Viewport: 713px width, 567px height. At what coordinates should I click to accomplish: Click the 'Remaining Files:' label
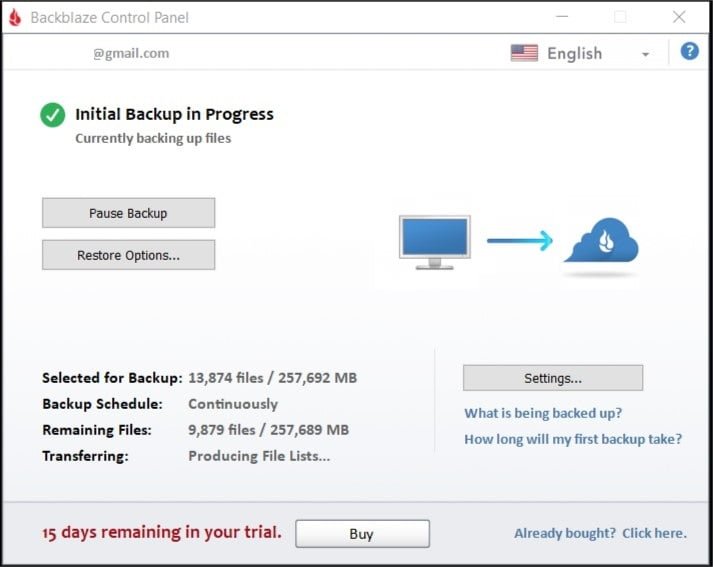[x=97, y=430]
